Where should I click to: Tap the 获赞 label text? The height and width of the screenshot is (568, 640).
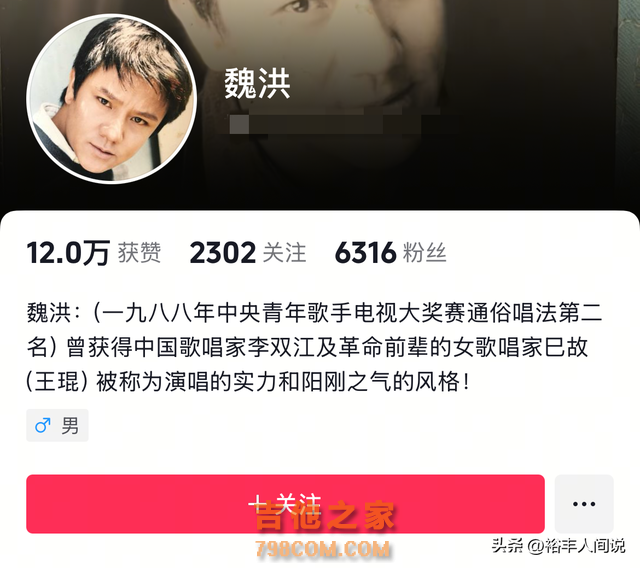(x=140, y=253)
